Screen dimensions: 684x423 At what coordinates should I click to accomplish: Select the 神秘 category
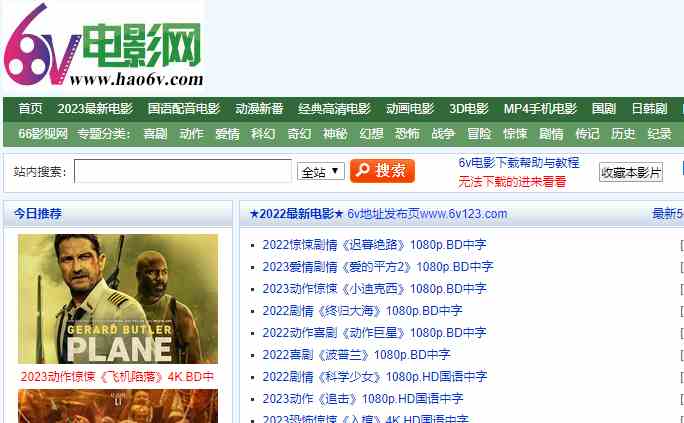pos(335,133)
